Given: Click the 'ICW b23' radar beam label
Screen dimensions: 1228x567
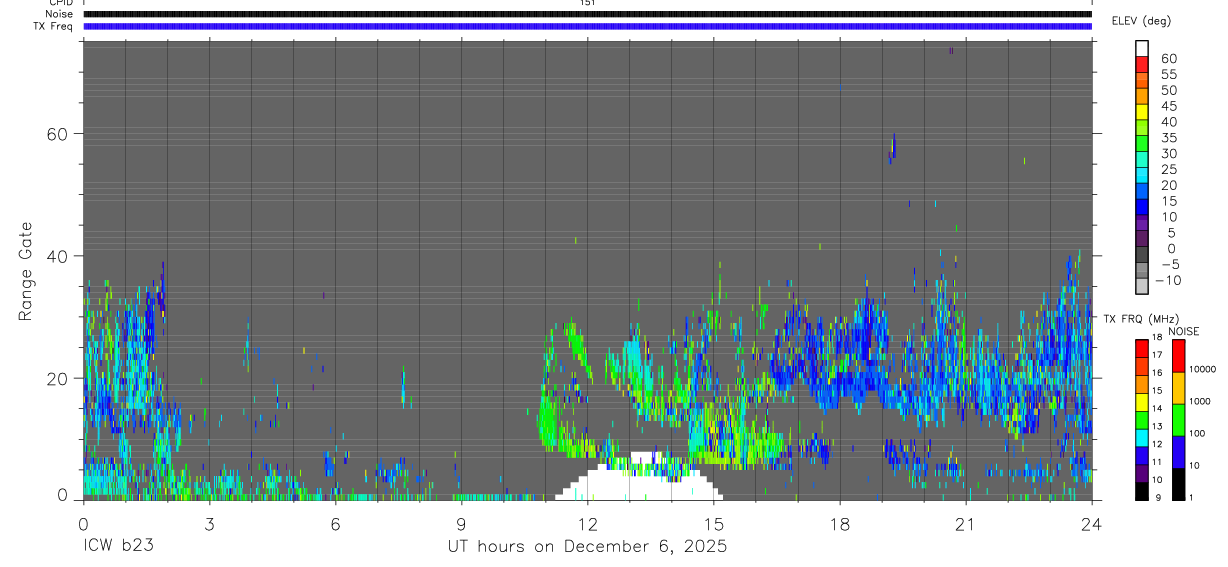Looking at the screenshot, I should pos(118,547).
